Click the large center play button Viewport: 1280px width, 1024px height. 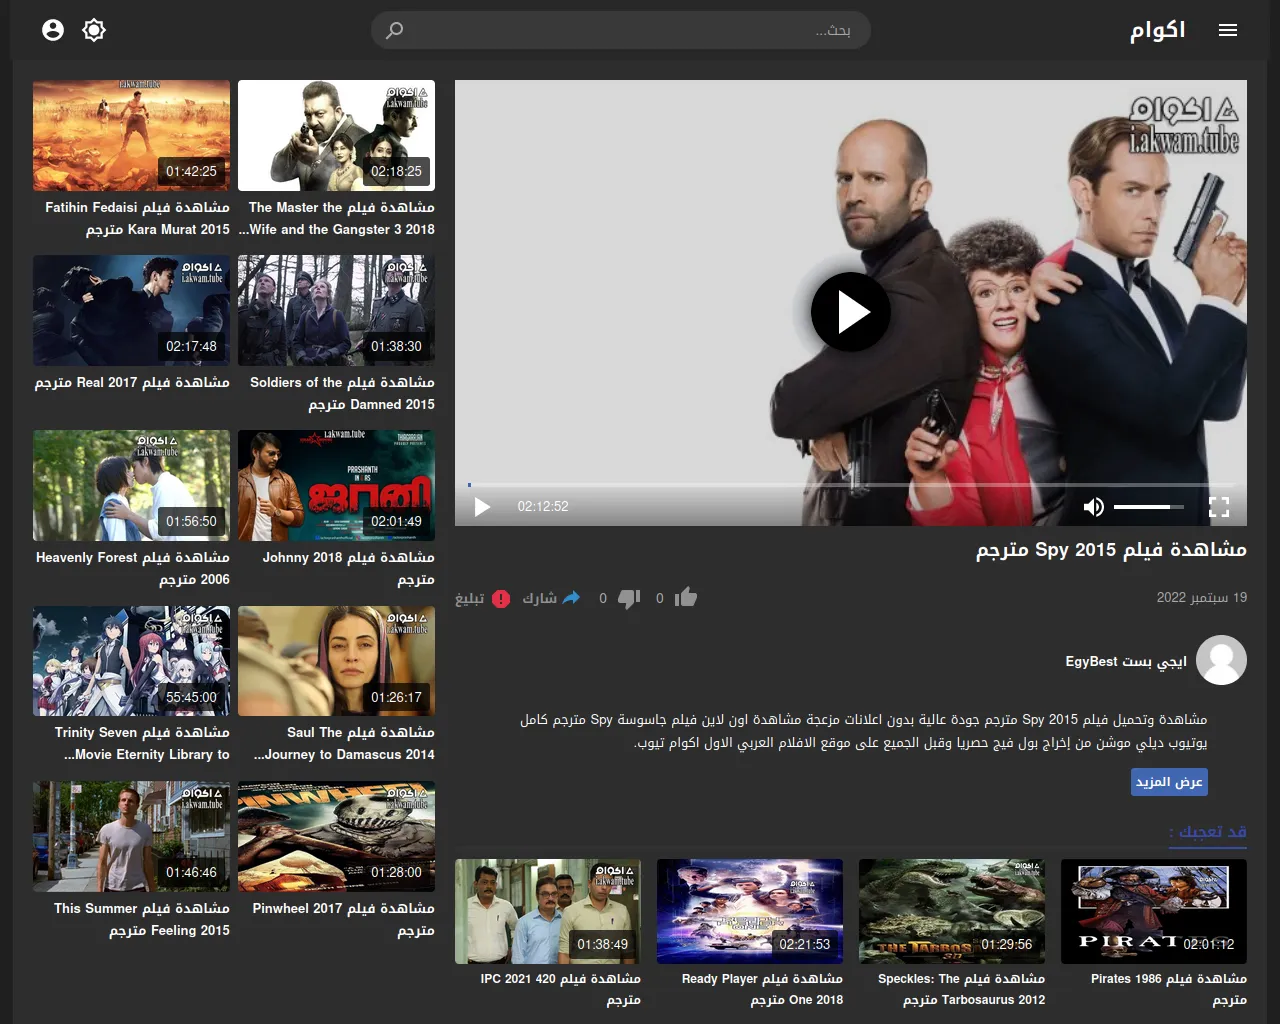pos(850,312)
